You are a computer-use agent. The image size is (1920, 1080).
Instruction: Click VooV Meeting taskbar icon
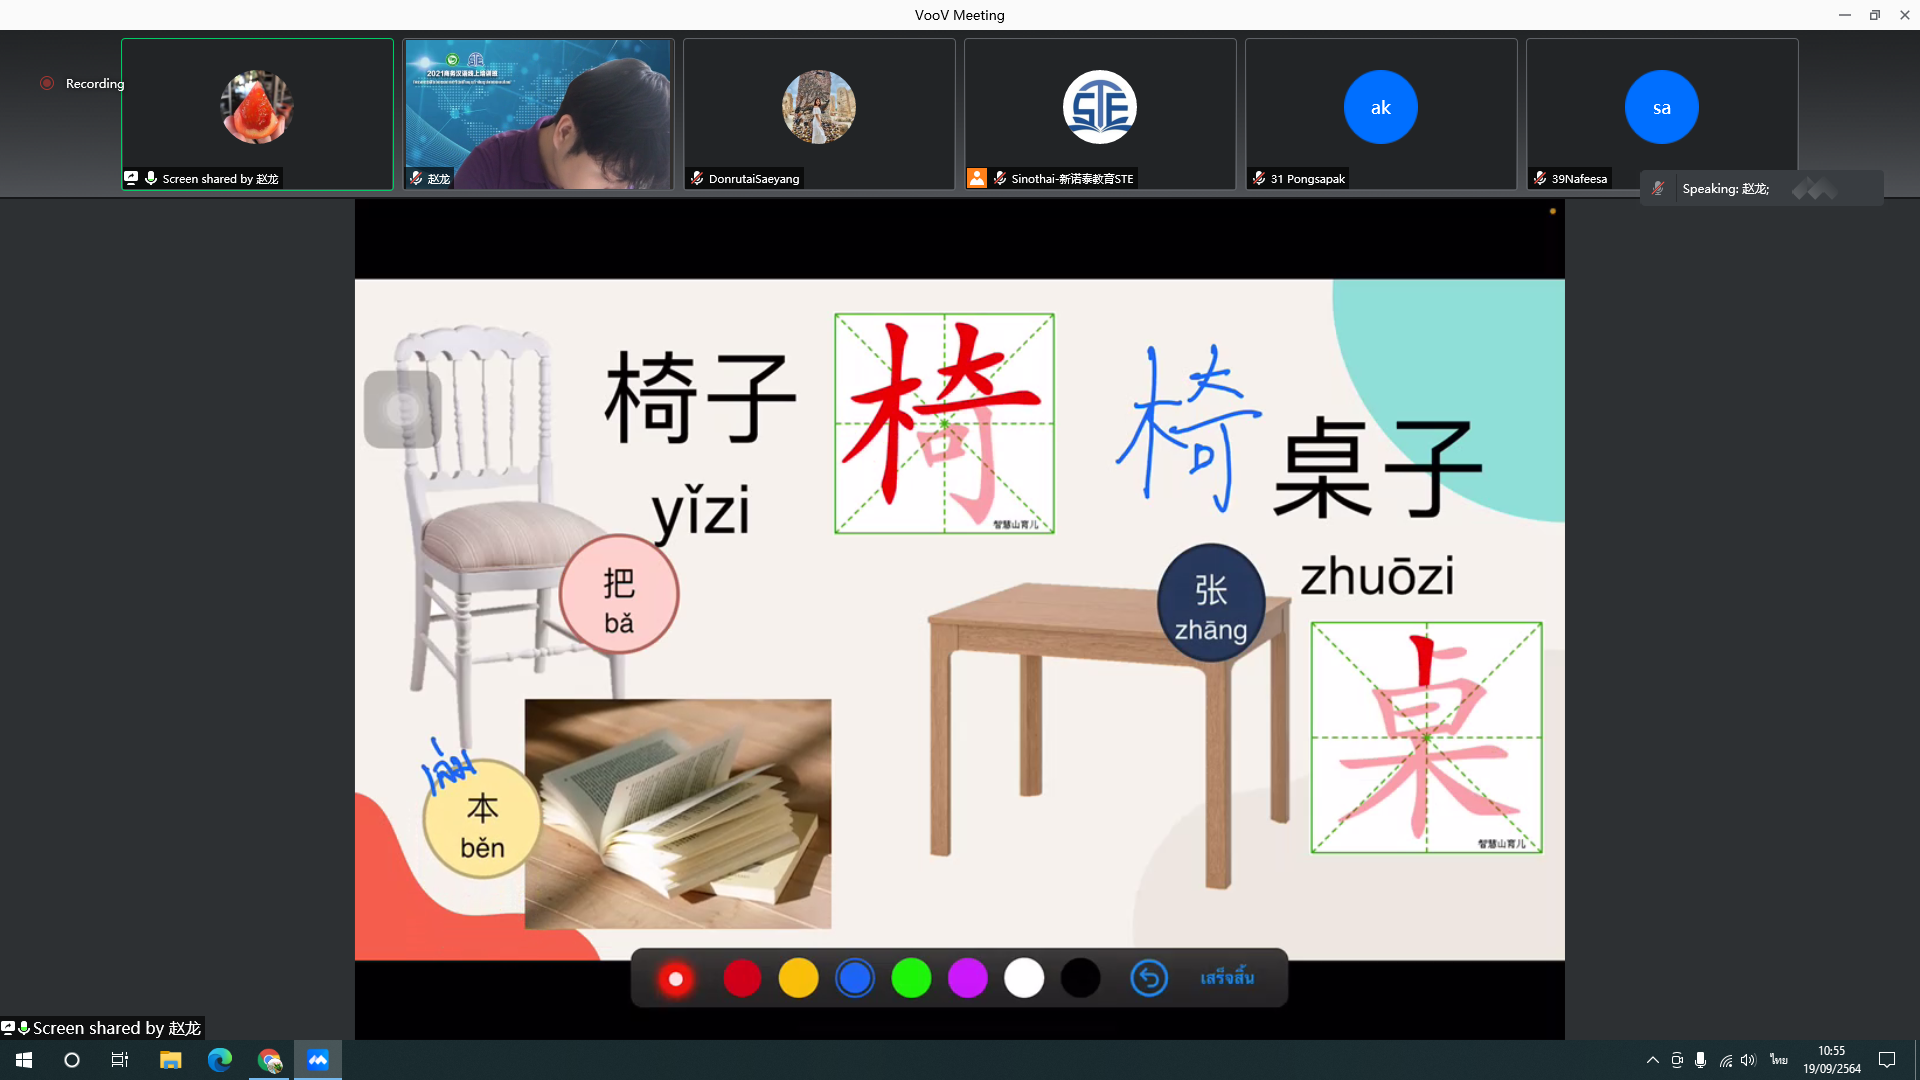318,1060
